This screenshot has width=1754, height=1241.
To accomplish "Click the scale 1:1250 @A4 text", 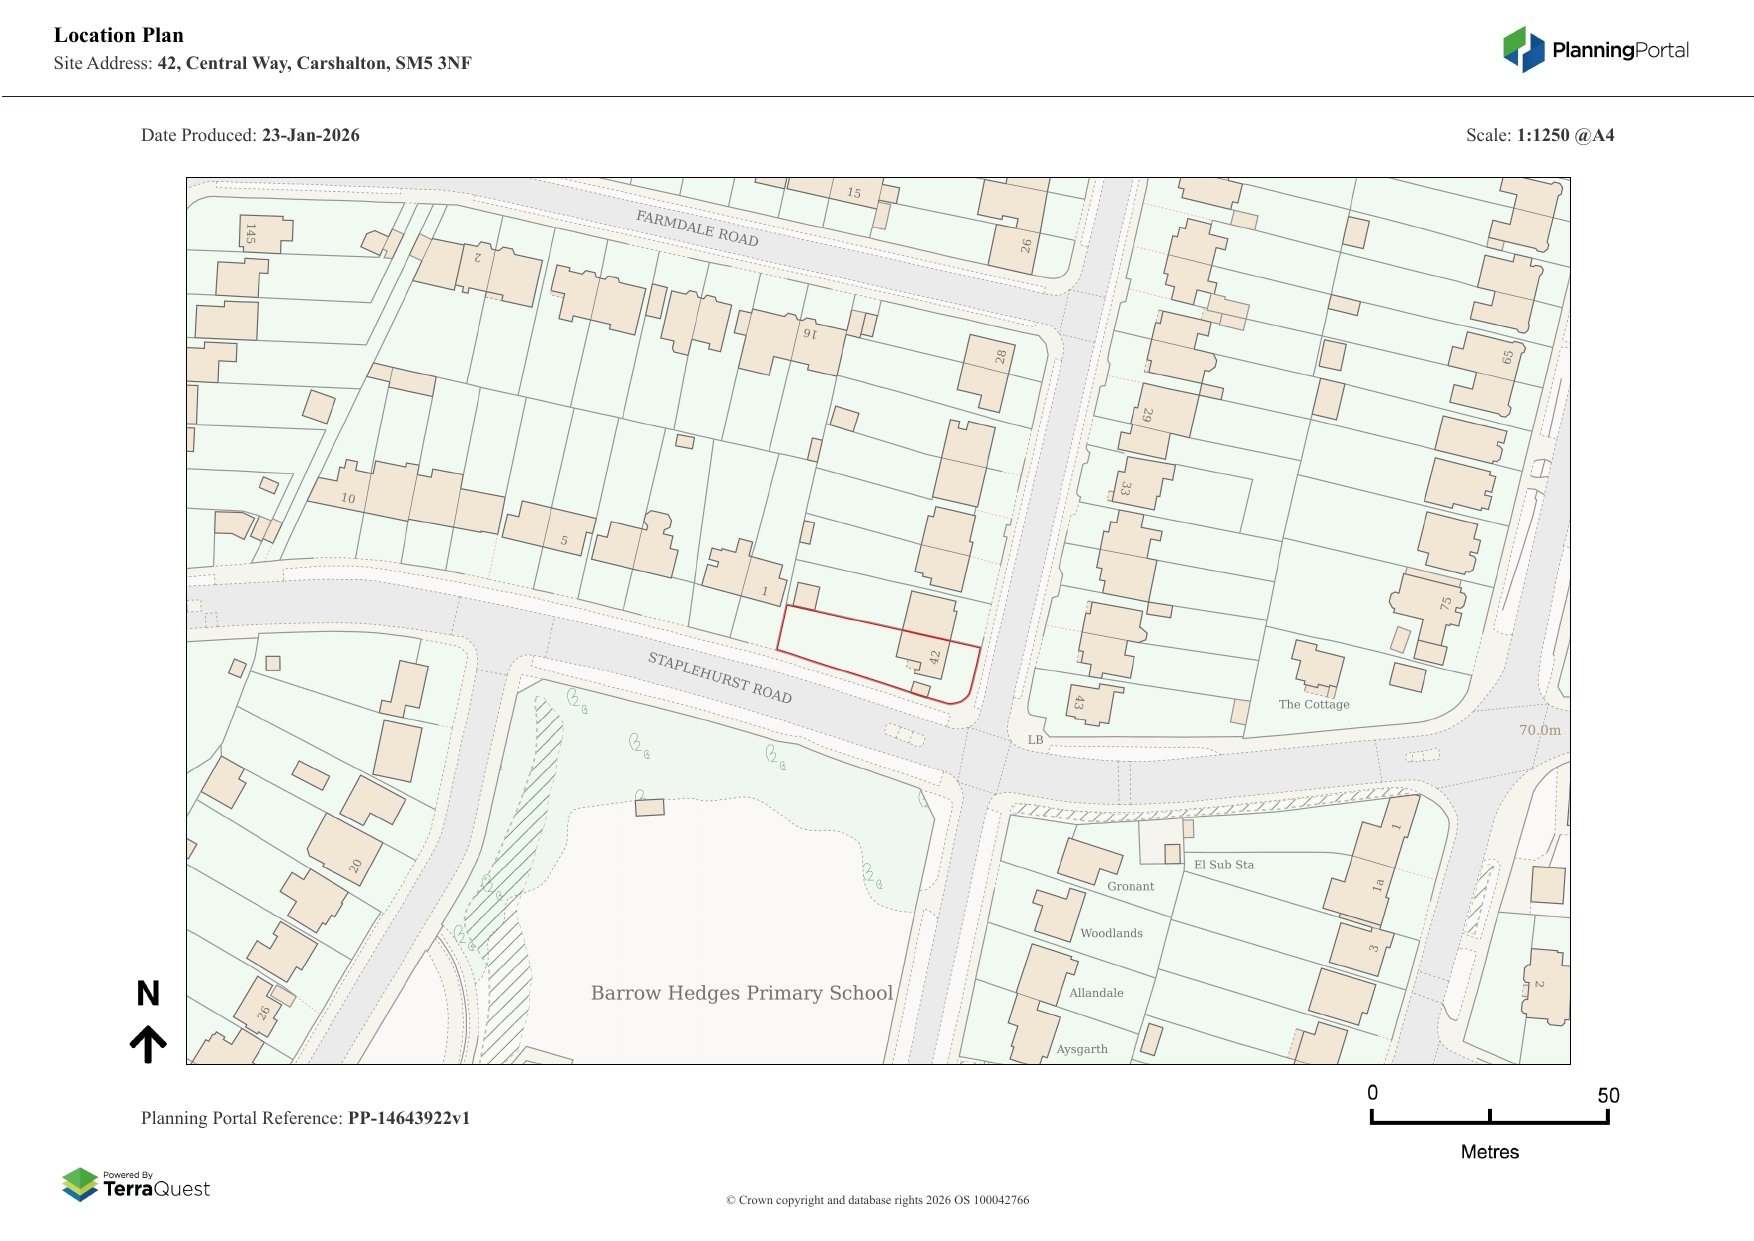I will [x=1565, y=135].
